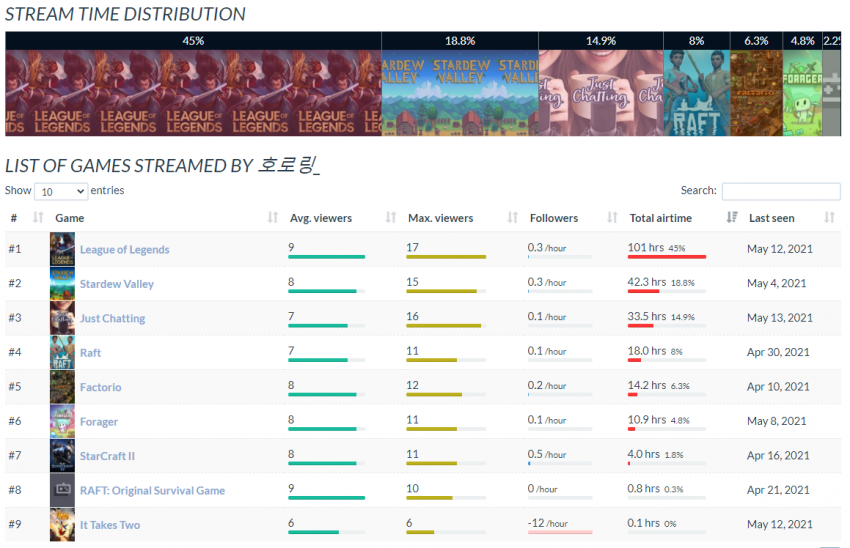Screen dimensions: 850x548
Task: Open RAFT: Original Survival Game link
Action: pos(152,491)
